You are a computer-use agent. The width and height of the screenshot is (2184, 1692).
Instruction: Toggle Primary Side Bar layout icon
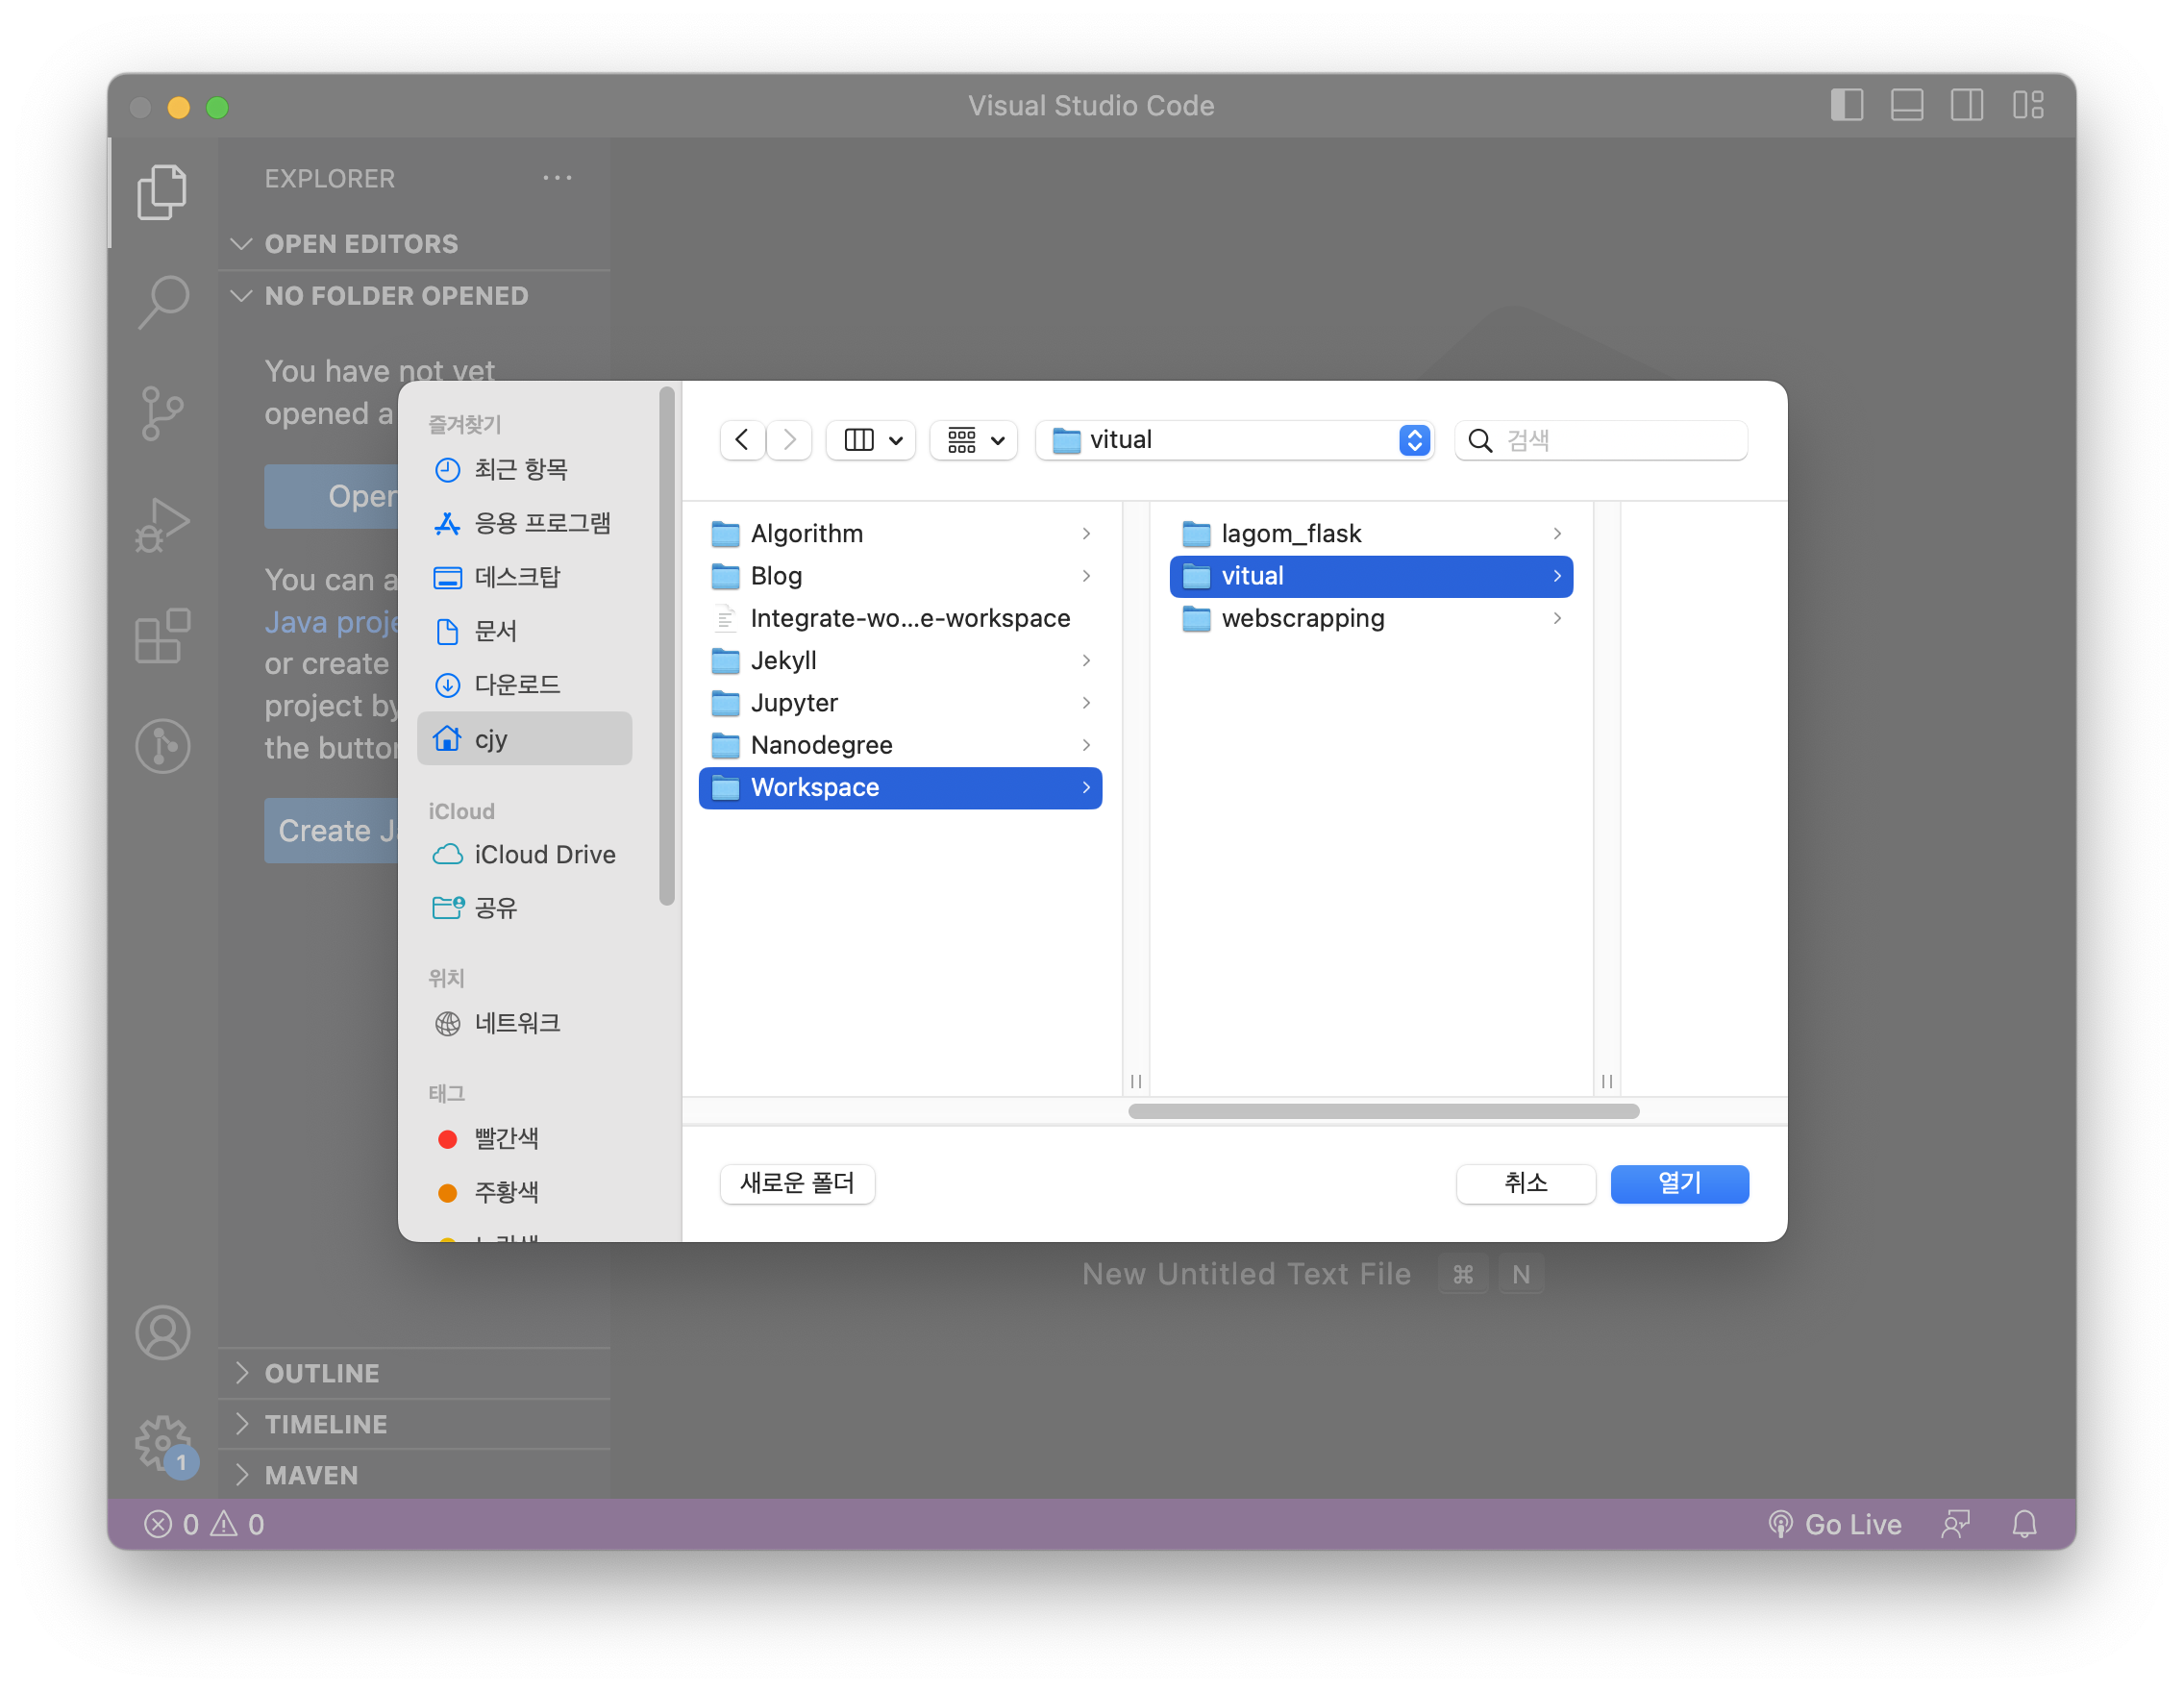(x=1846, y=105)
